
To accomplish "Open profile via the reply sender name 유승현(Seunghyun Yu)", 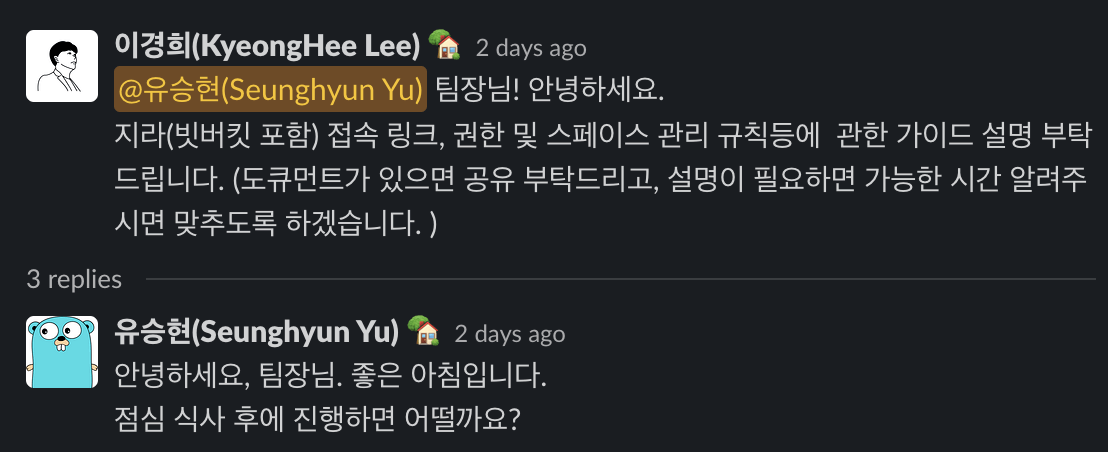I will click(257, 332).
